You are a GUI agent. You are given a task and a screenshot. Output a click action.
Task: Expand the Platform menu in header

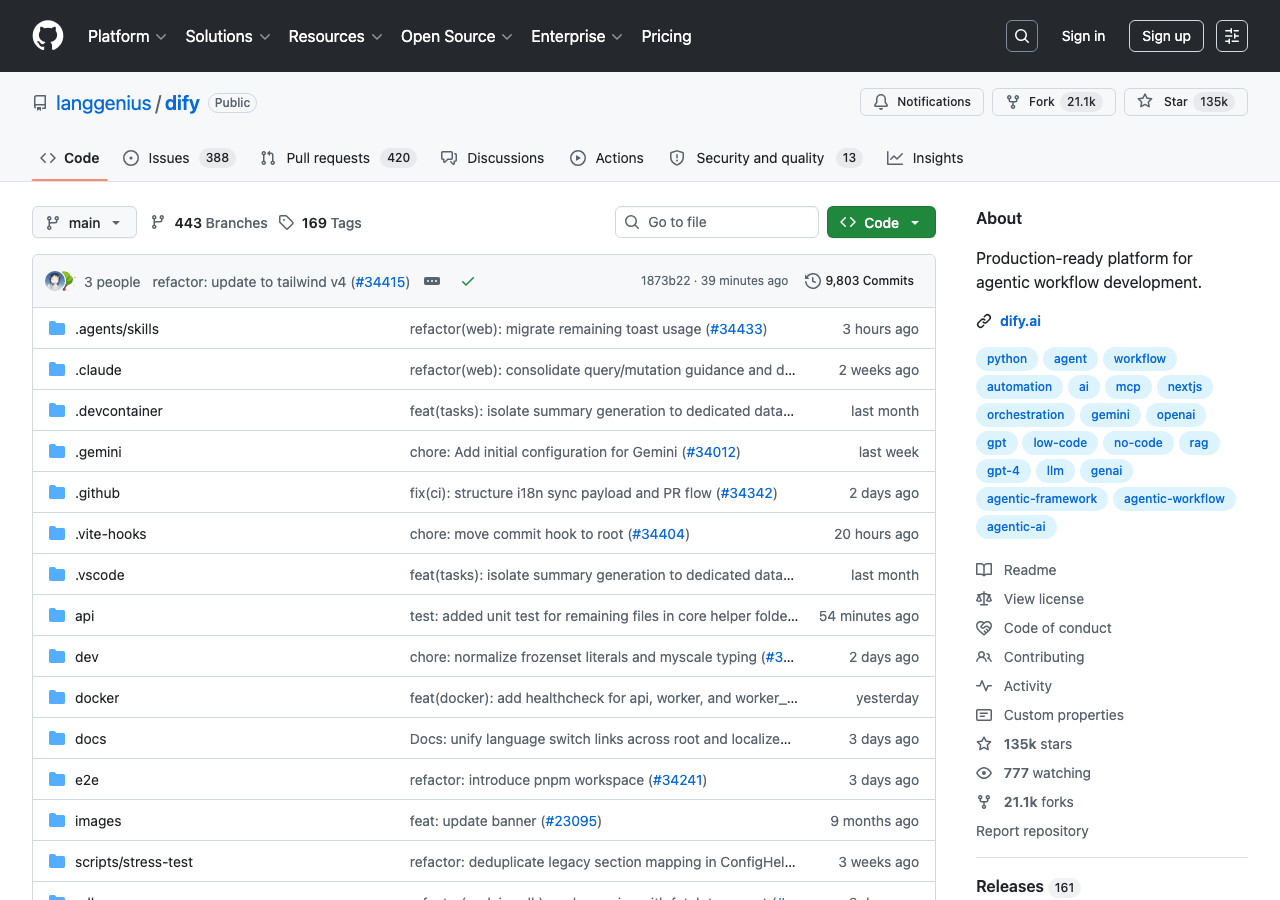click(127, 36)
